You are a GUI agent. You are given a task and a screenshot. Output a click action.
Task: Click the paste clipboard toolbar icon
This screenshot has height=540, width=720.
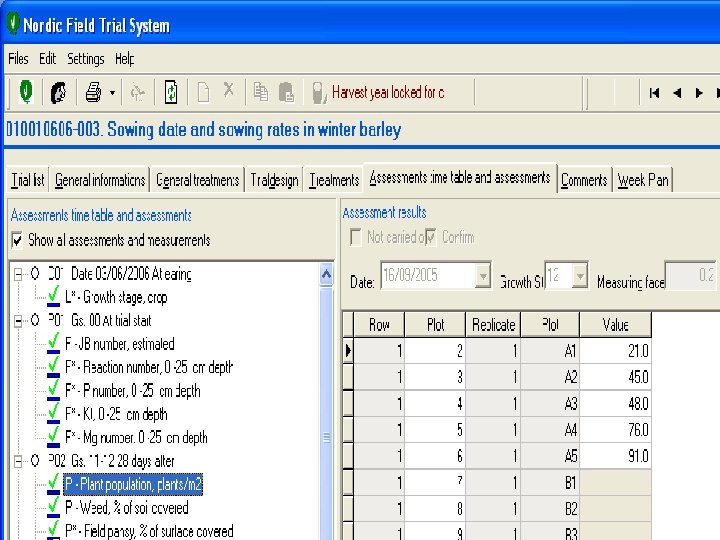pos(287,92)
